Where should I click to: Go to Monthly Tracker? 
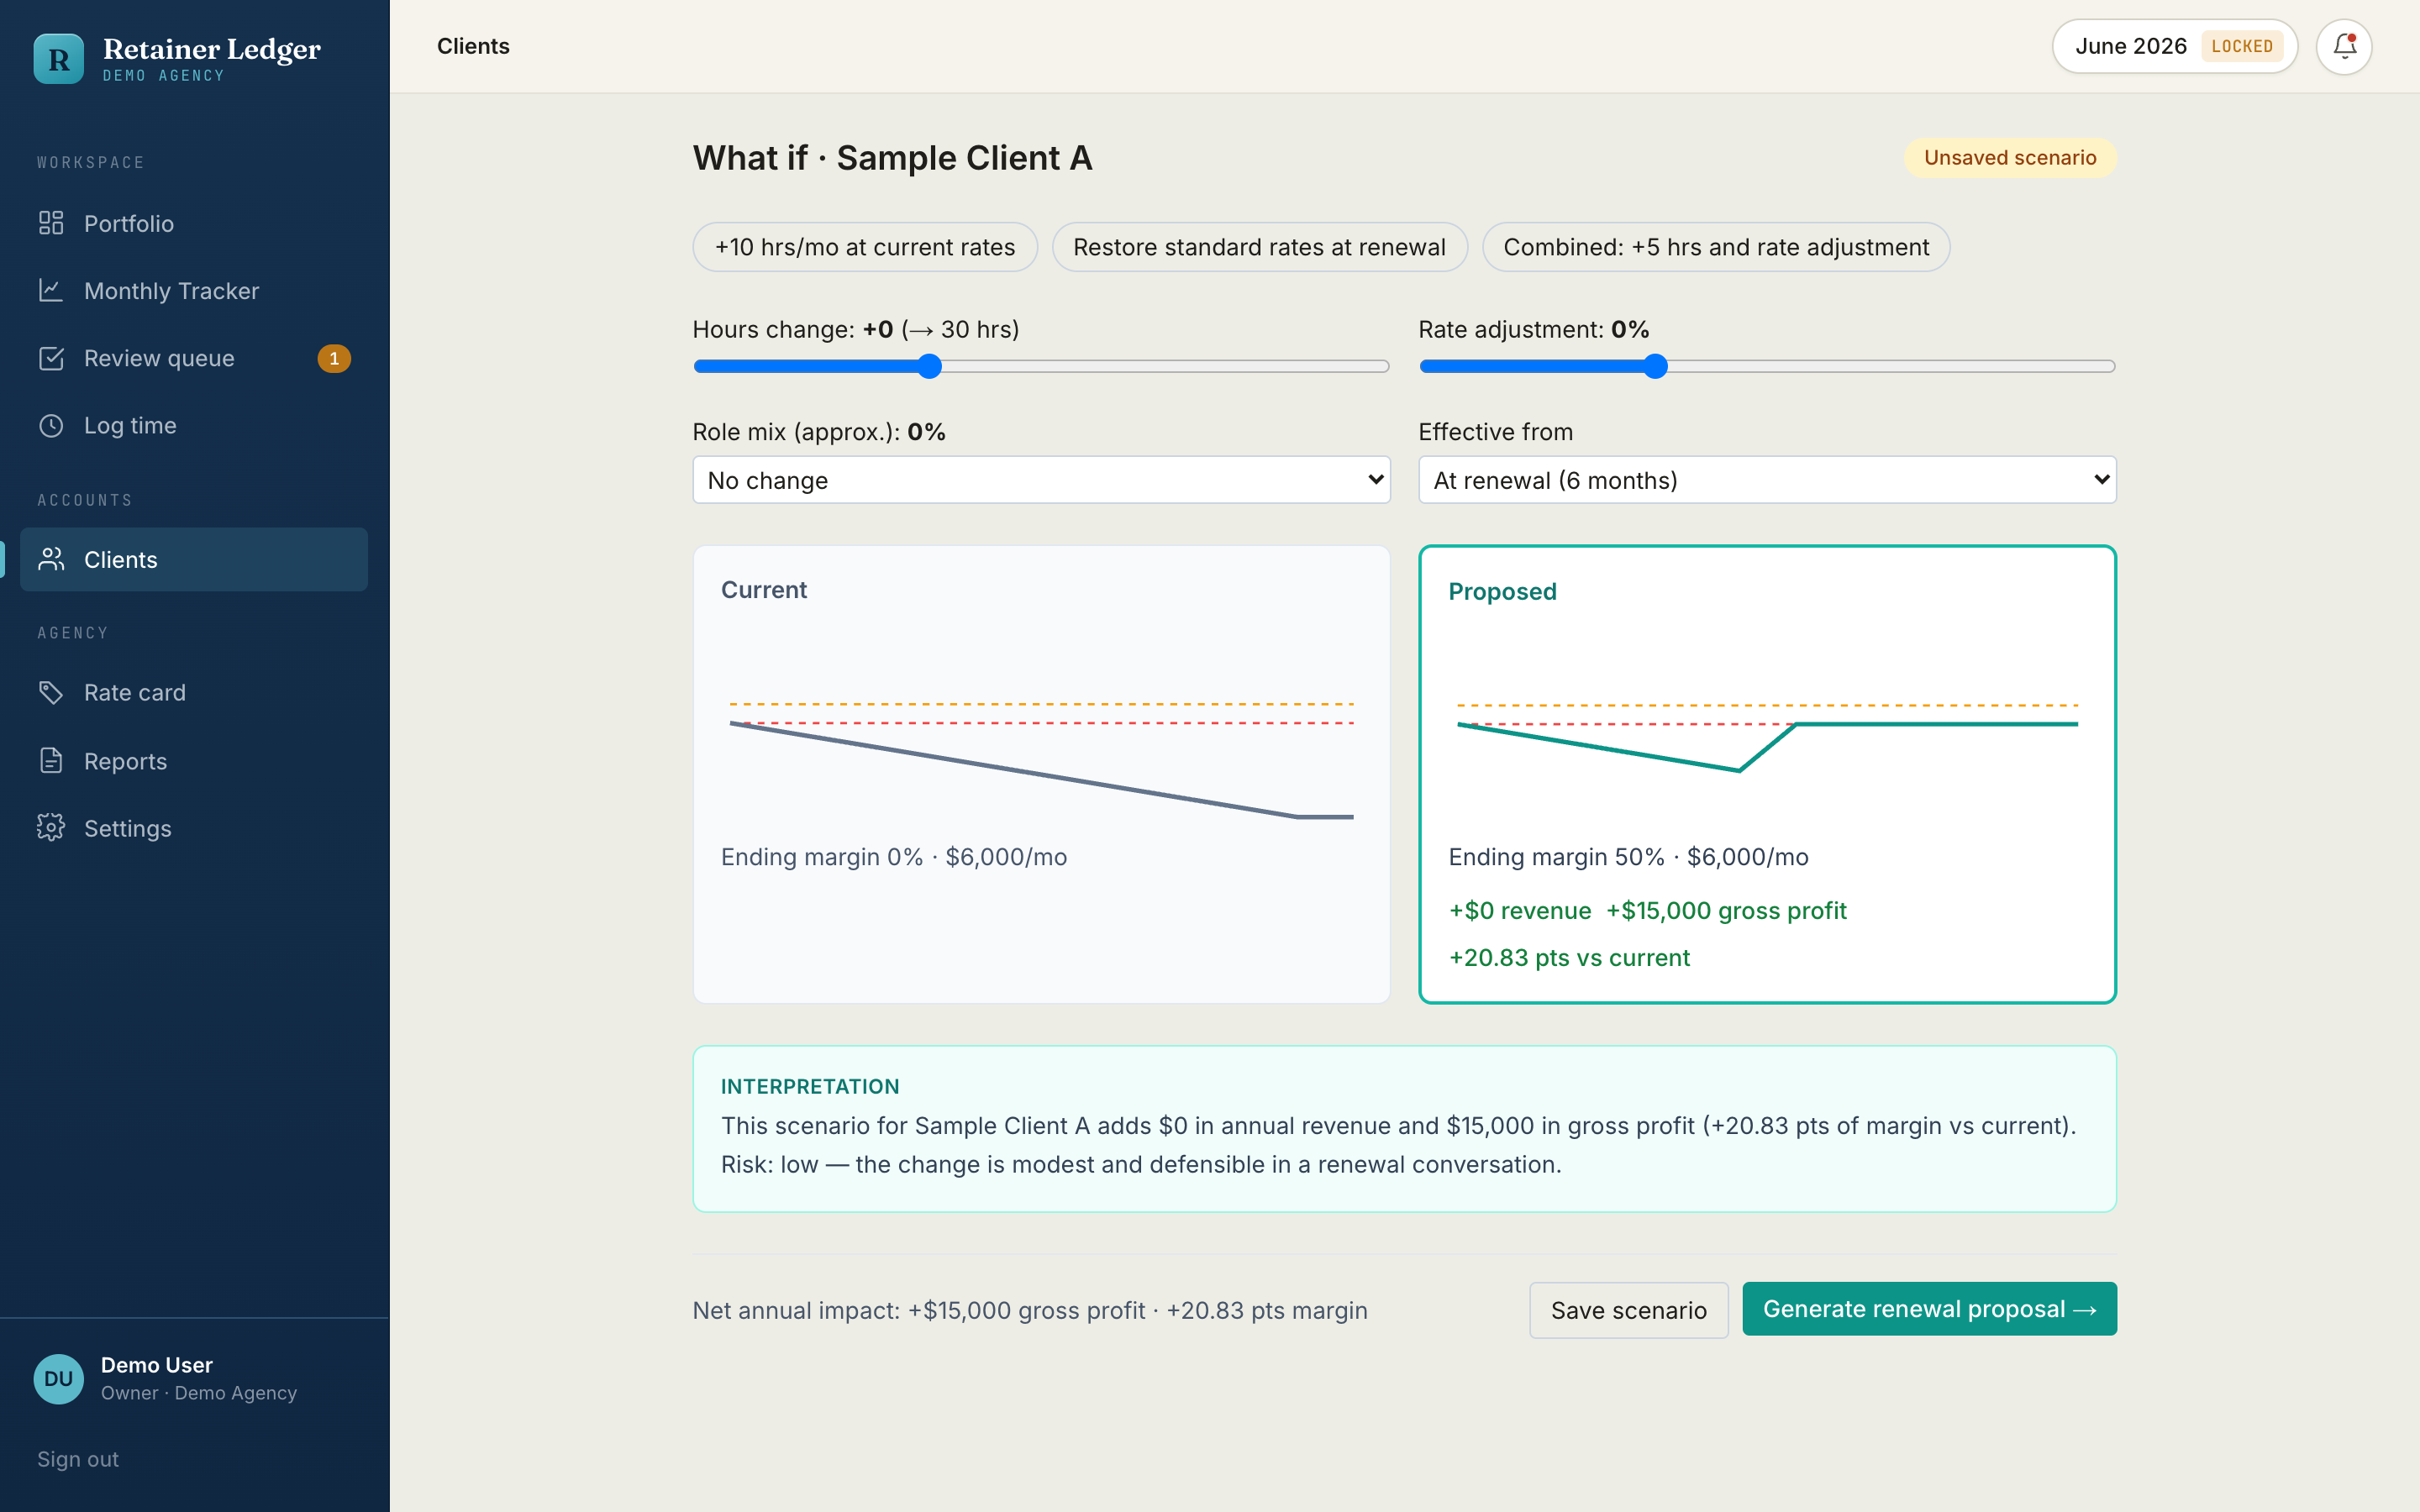tap(194, 290)
